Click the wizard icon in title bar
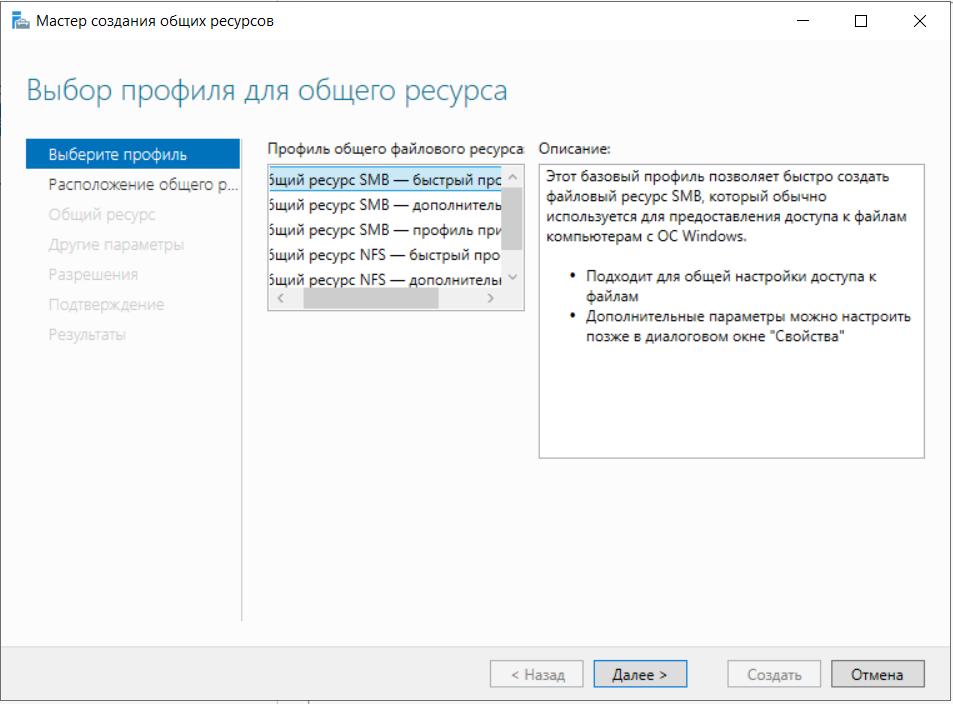Screen dimensions: 953x704 (21, 21)
